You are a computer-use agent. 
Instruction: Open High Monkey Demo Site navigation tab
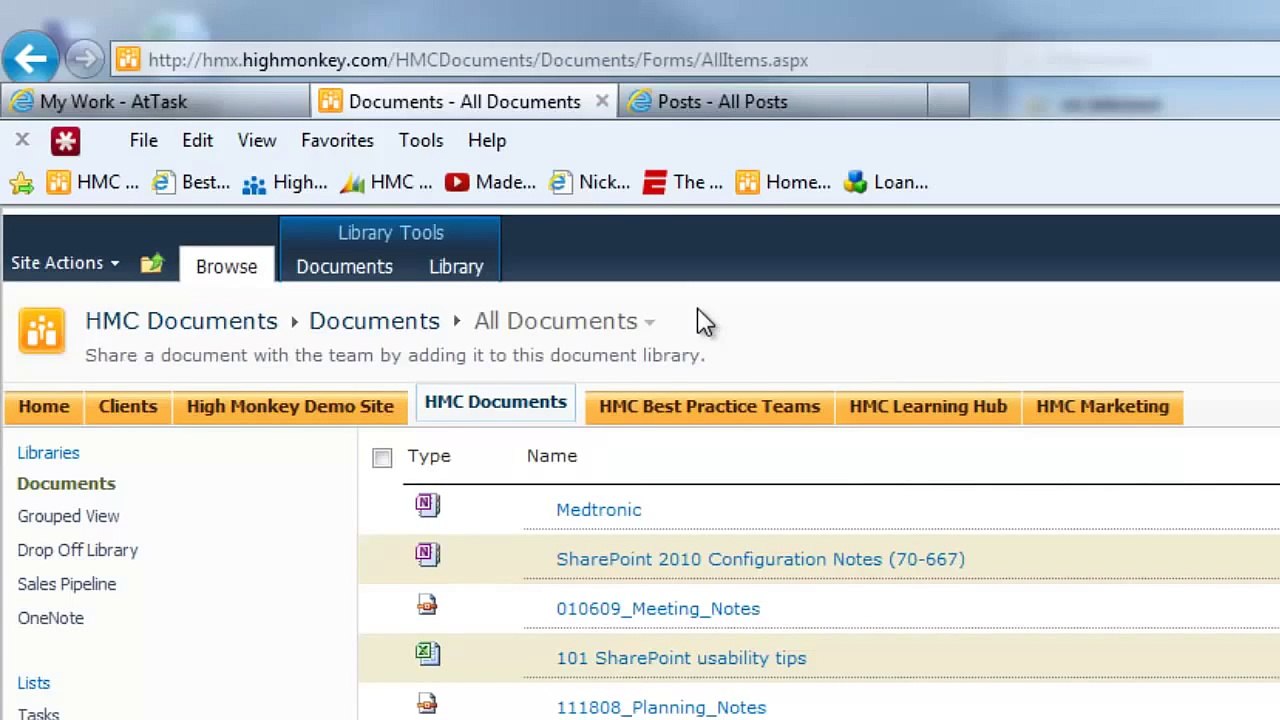pos(290,407)
